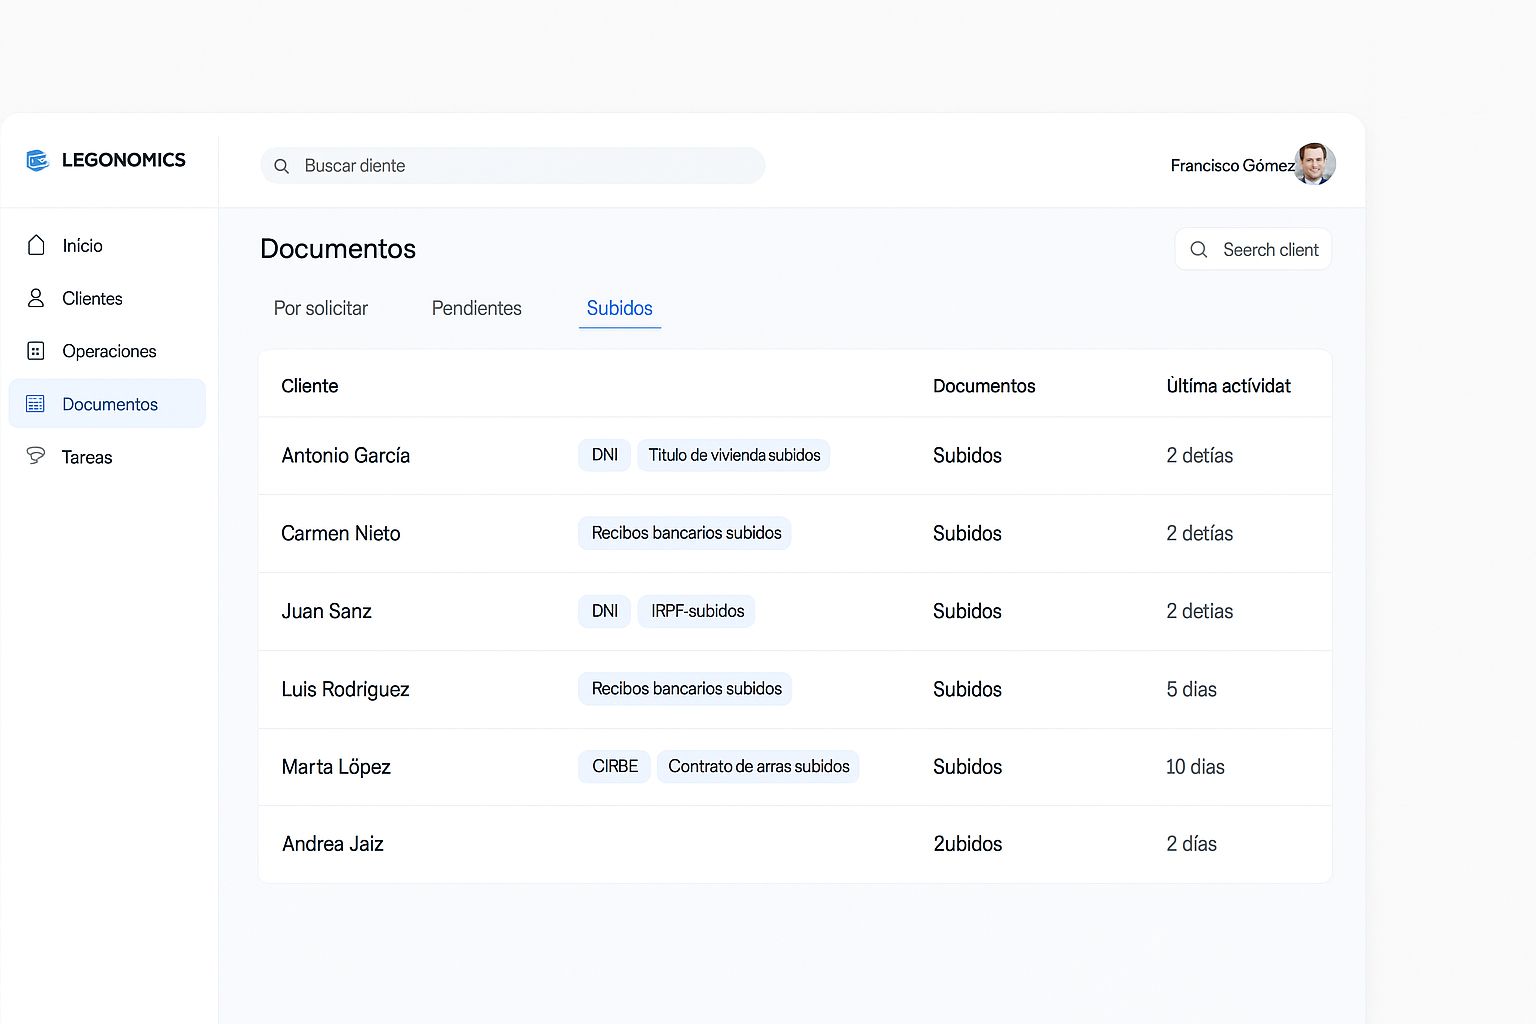Screen dimensions: 1536x1024
Task: Open Francisco Gómez profile avatar
Action: pyautogui.click(x=1314, y=164)
